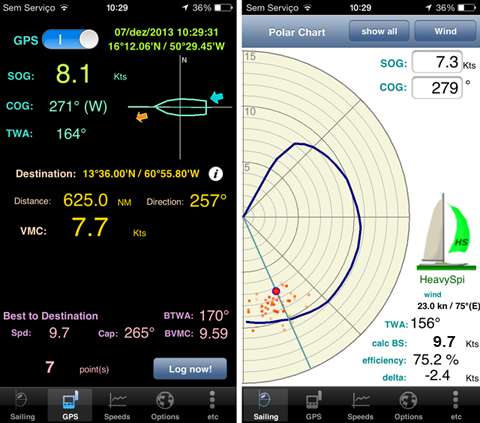Tap the destination coordinates text
Screen dimensions: 480x423
(x=141, y=174)
